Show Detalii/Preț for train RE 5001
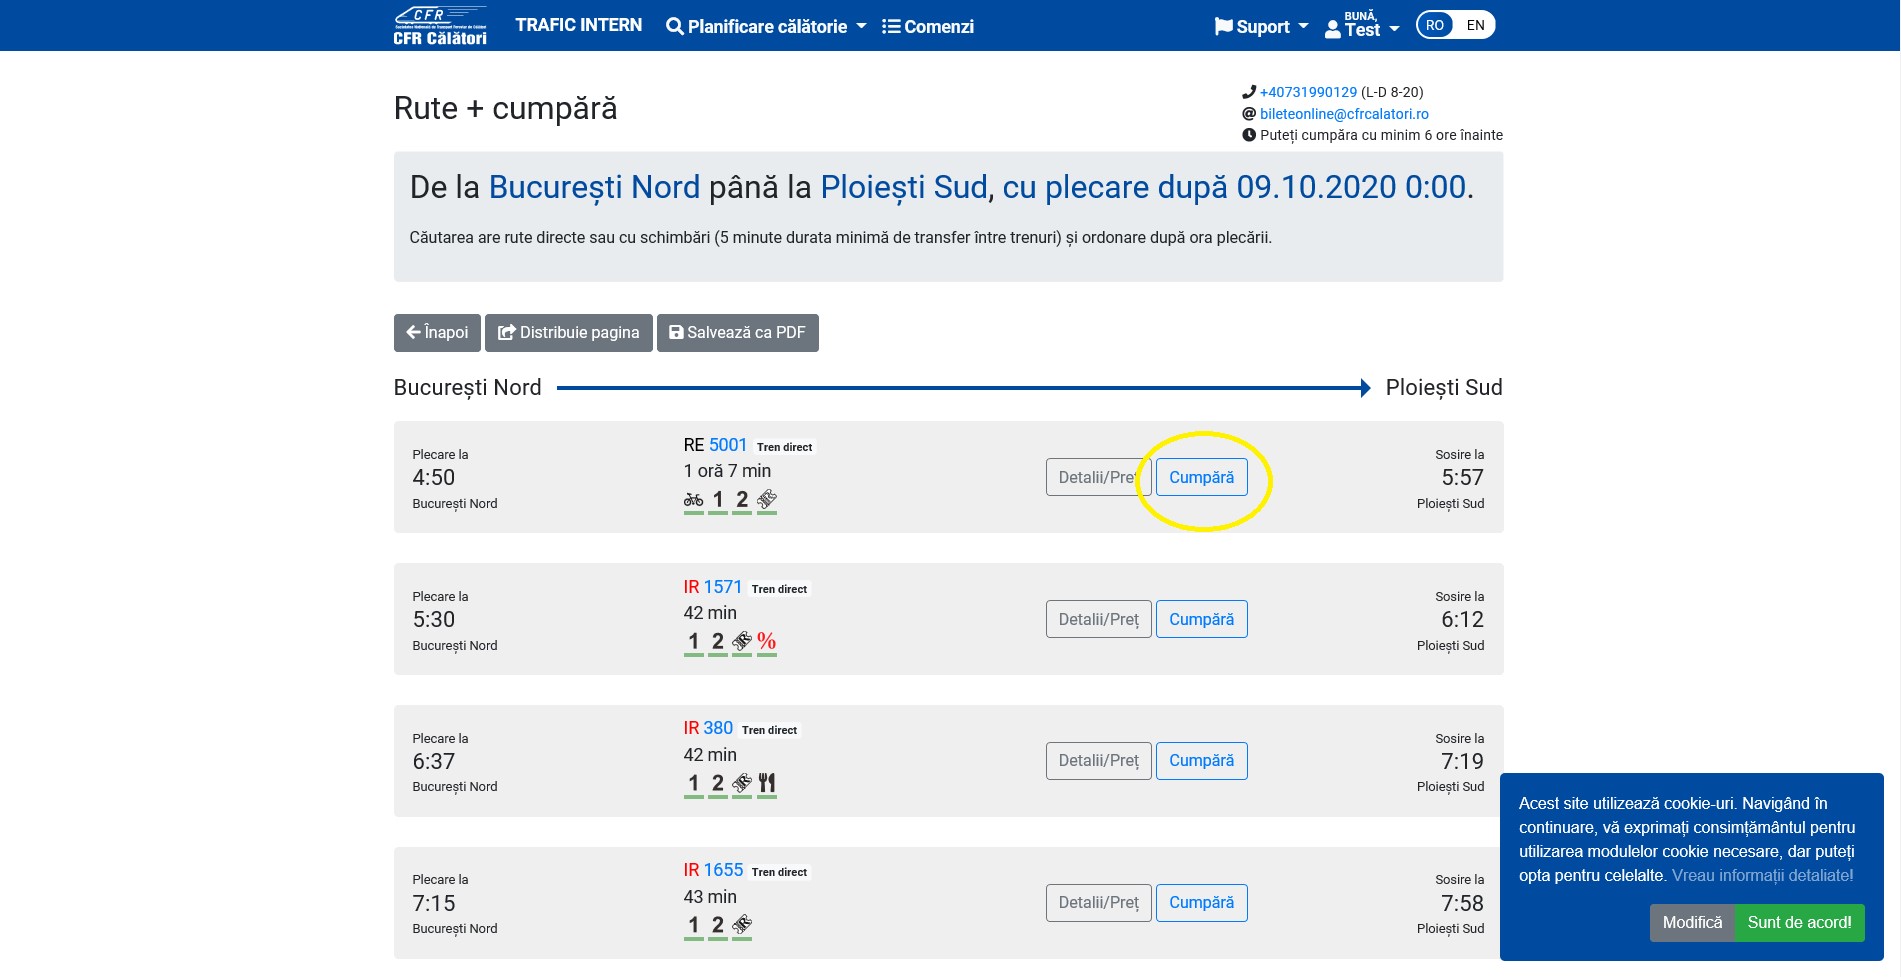The image size is (1901, 977). (x=1099, y=477)
